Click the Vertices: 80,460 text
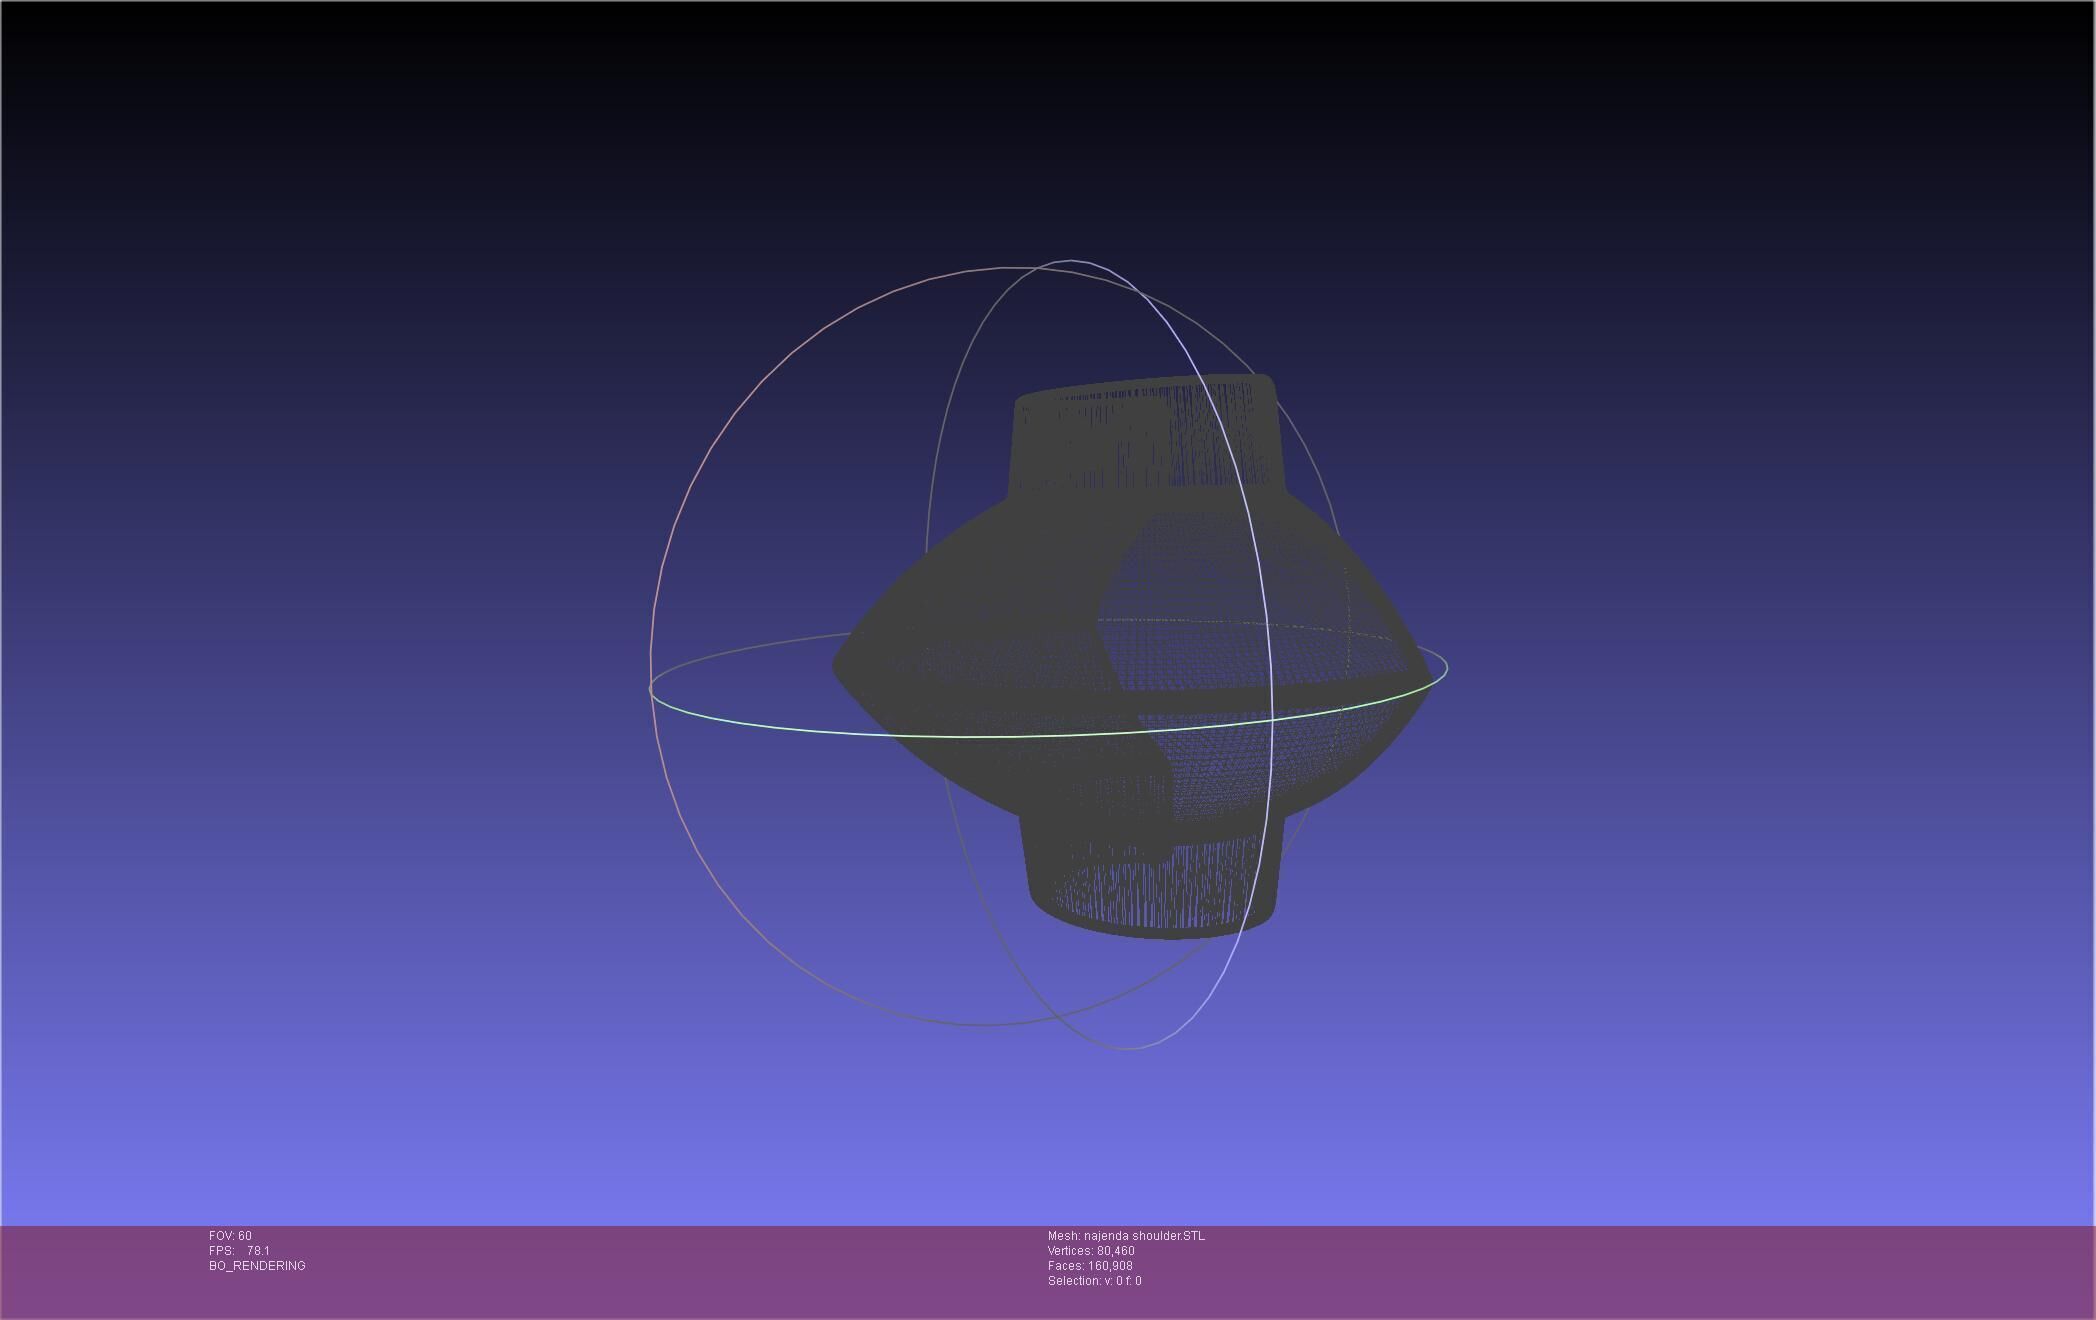Viewport: 2096px width, 1320px height. (1090, 1251)
